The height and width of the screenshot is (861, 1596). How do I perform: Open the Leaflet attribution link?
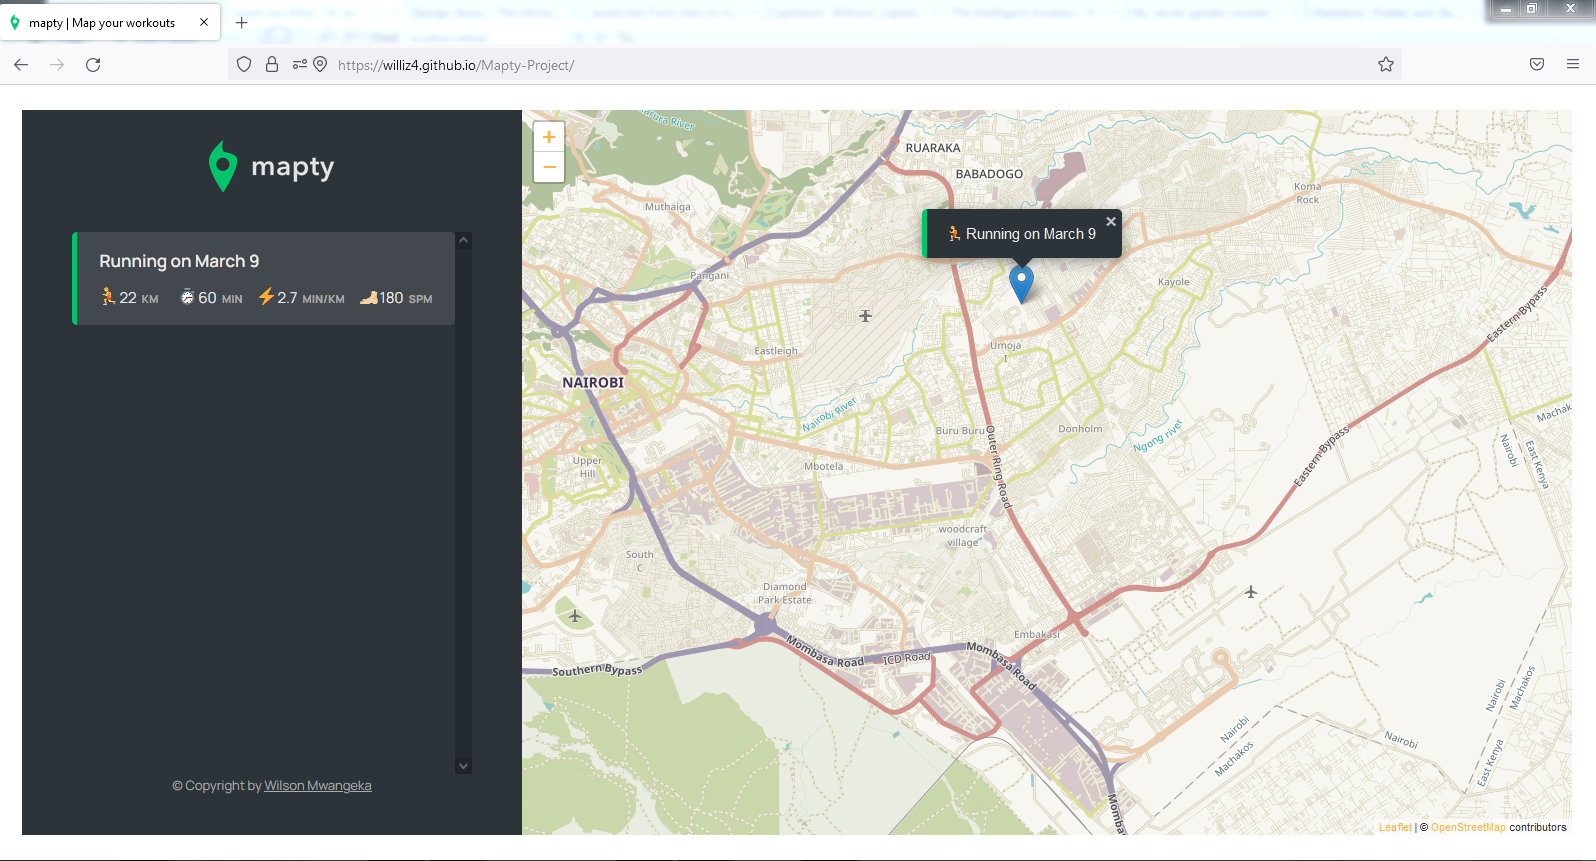[x=1395, y=827]
